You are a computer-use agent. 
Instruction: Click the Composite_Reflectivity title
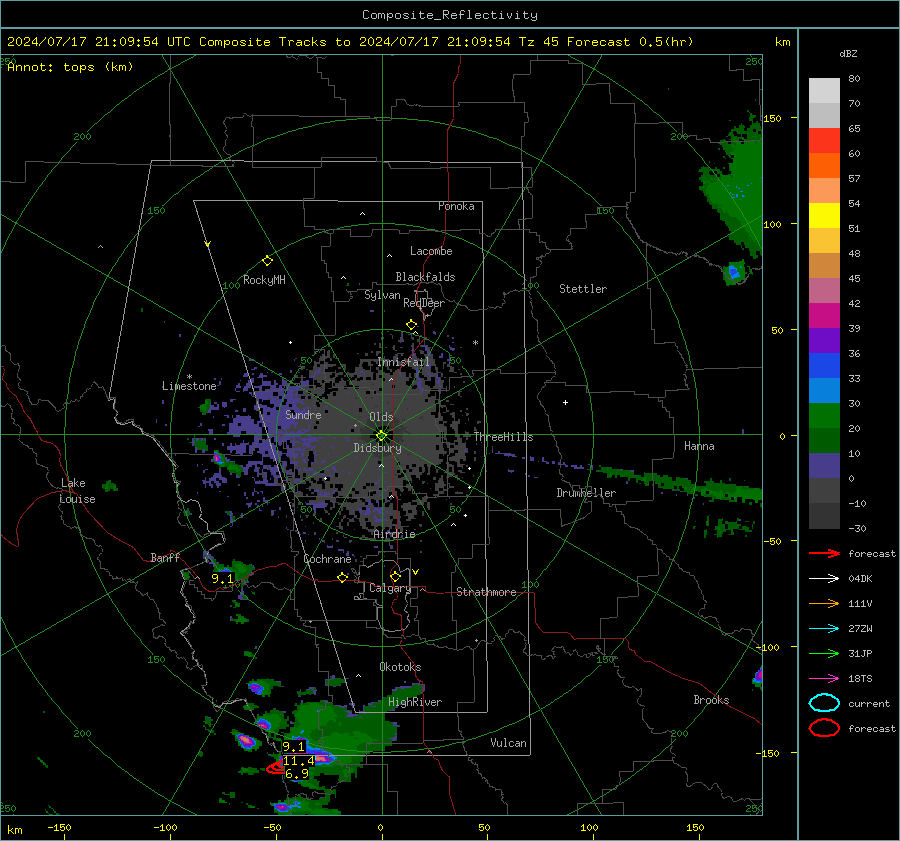450,15
